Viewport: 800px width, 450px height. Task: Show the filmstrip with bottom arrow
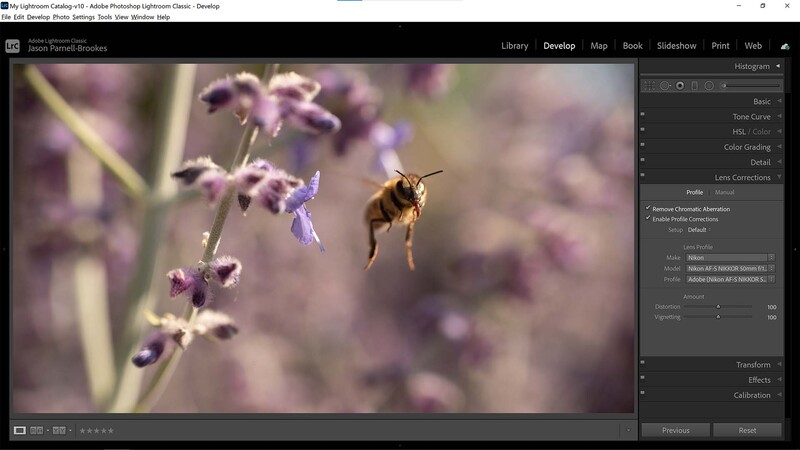click(399, 446)
